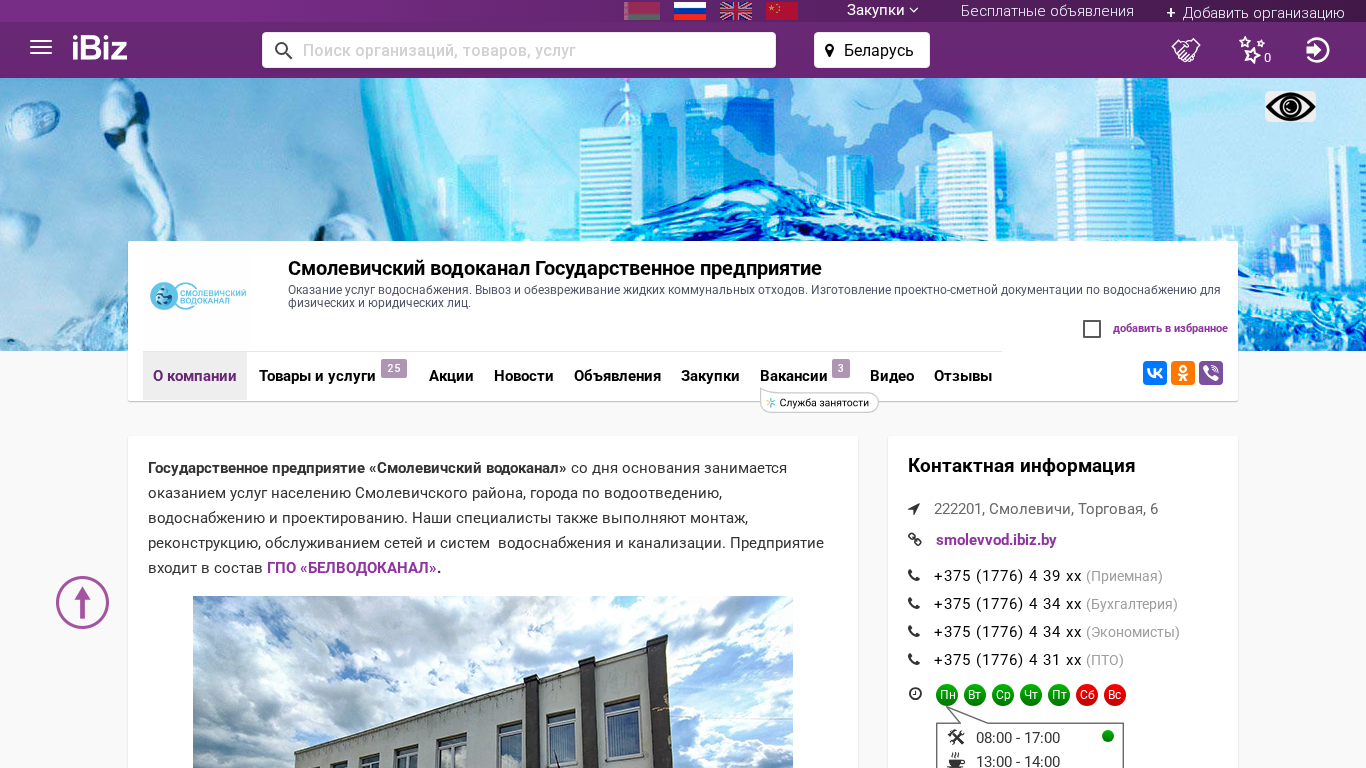Switch language to Chinese flag

click(x=782, y=11)
